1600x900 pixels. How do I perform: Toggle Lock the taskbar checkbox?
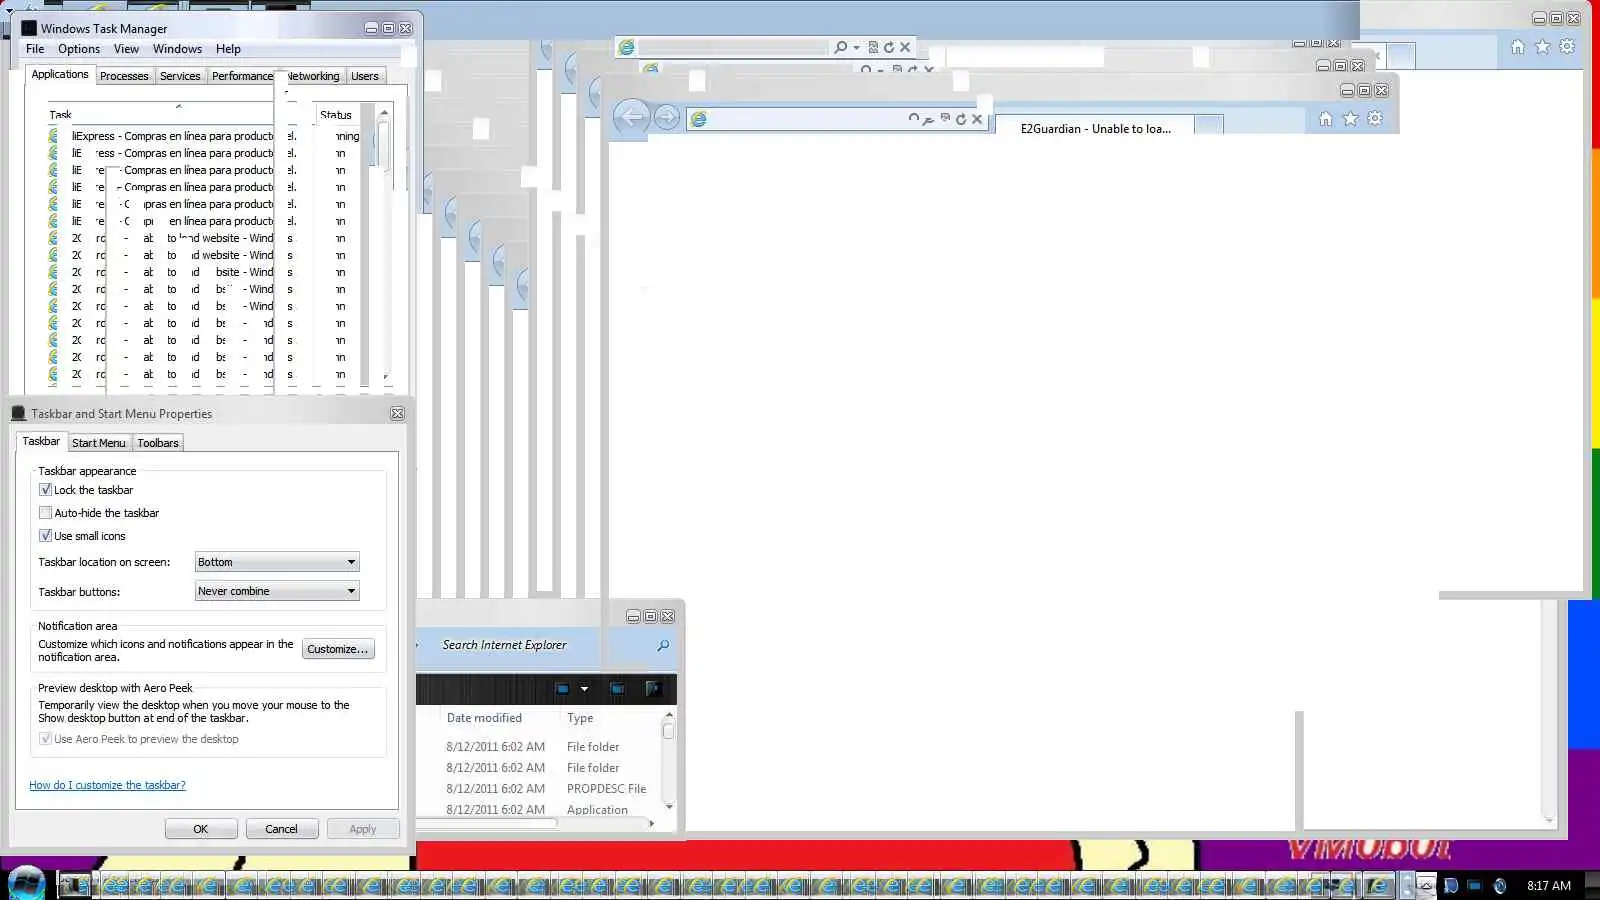coord(45,490)
